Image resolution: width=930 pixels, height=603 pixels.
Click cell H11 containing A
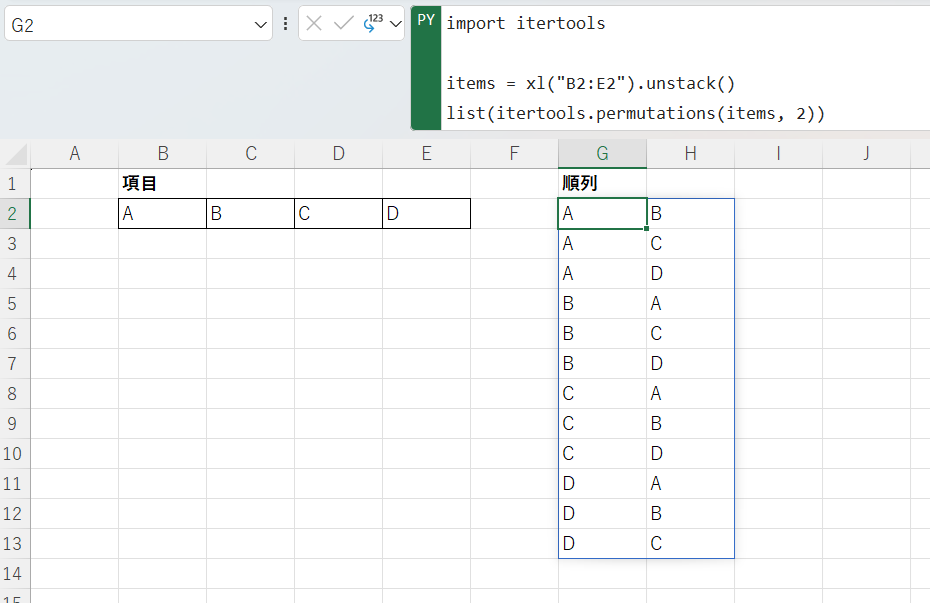point(690,484)
